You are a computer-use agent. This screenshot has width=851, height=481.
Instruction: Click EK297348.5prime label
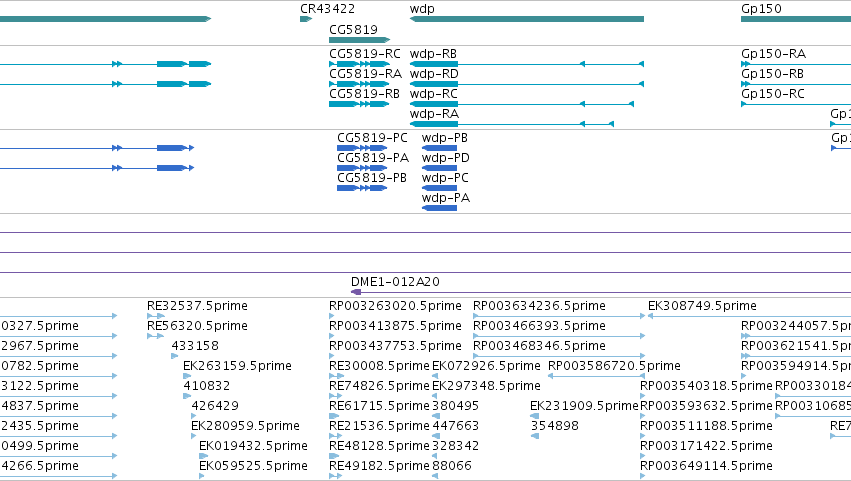click(x=486, y=386)
